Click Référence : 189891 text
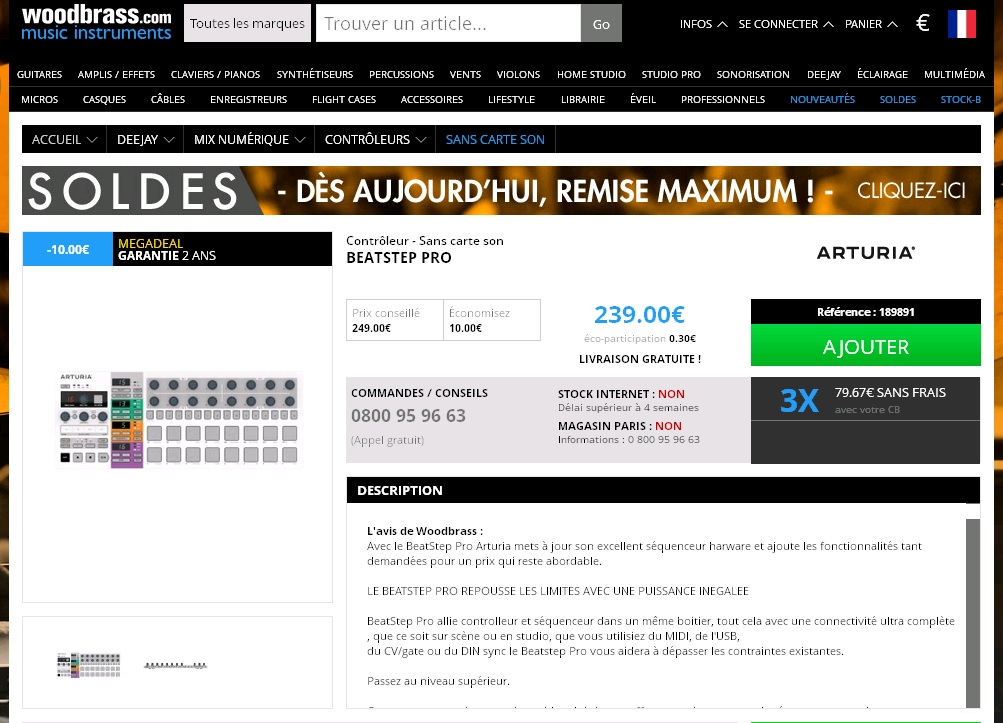1003x723 pixels. (865, 312)
